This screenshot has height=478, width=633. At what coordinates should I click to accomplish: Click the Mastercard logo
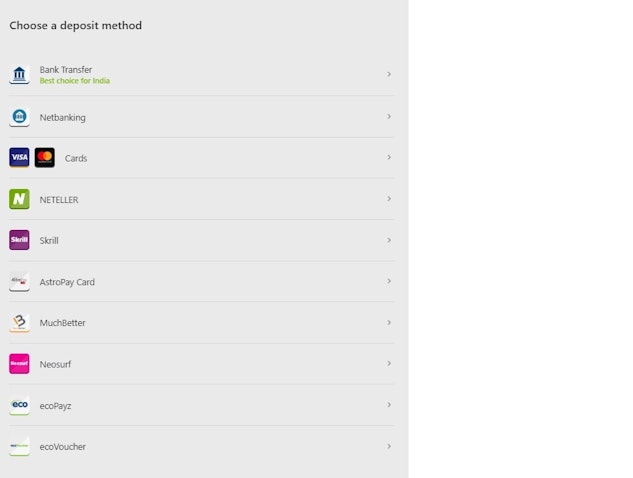click(x=44, y=158)
